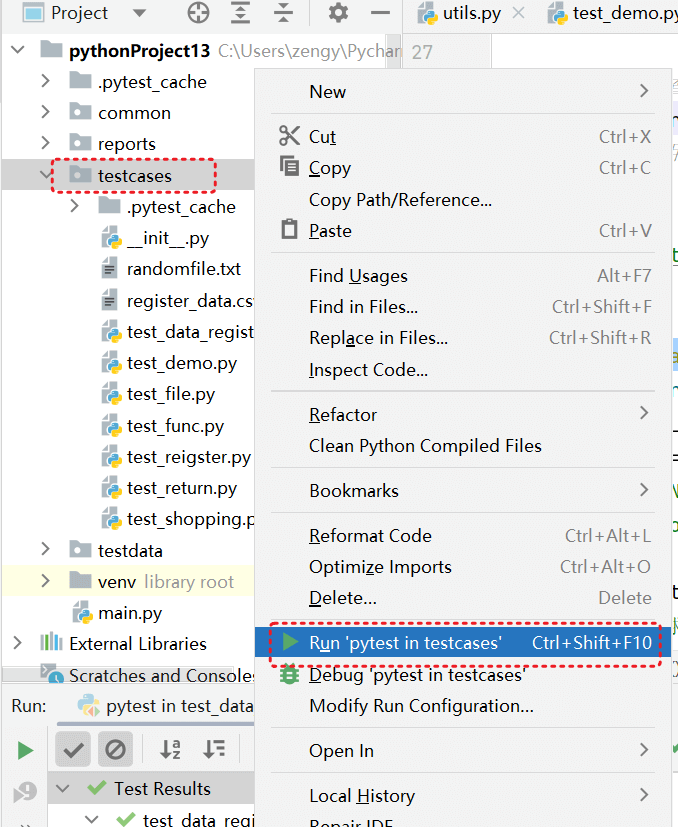
Task: Expand the reports folder
Action: [x=45, y=143]
